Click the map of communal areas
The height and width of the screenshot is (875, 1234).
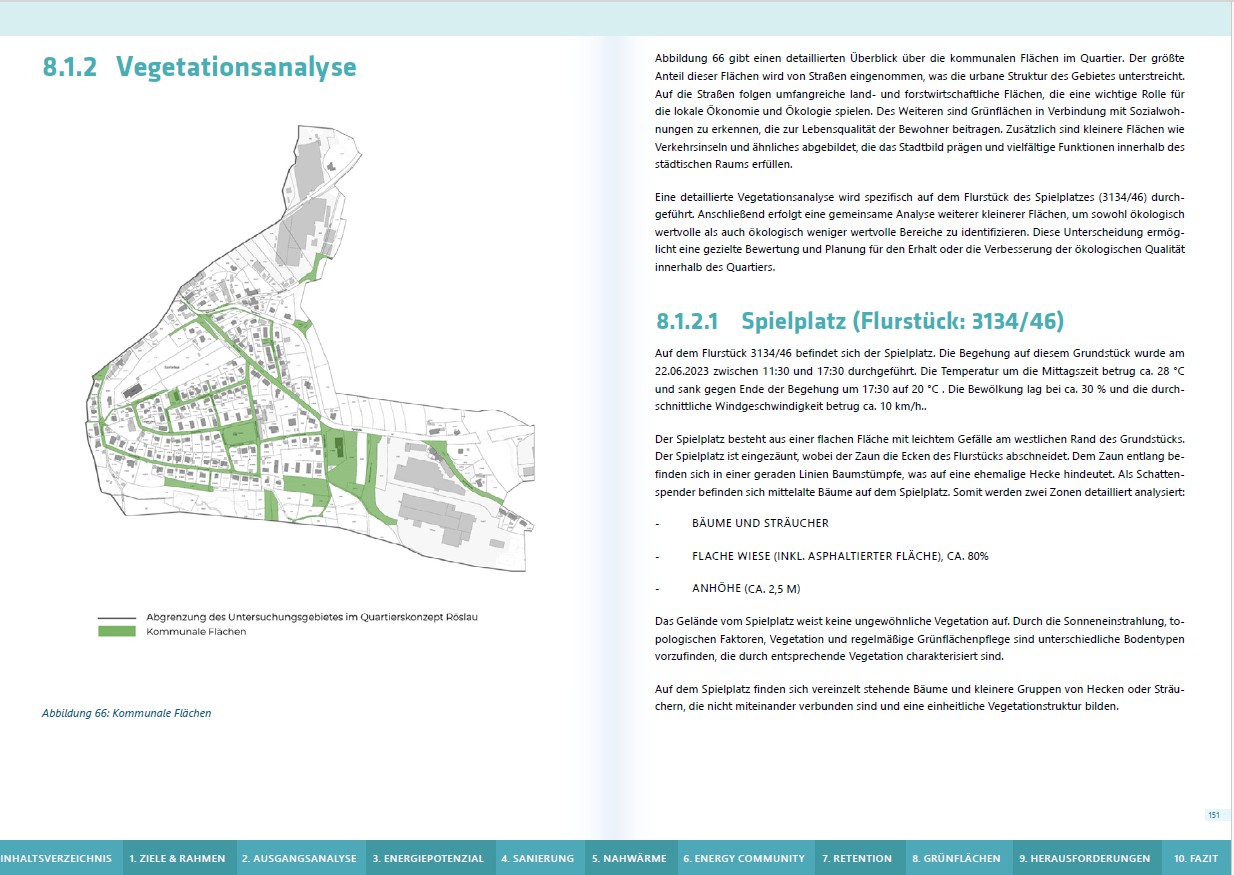click(312, 348)
